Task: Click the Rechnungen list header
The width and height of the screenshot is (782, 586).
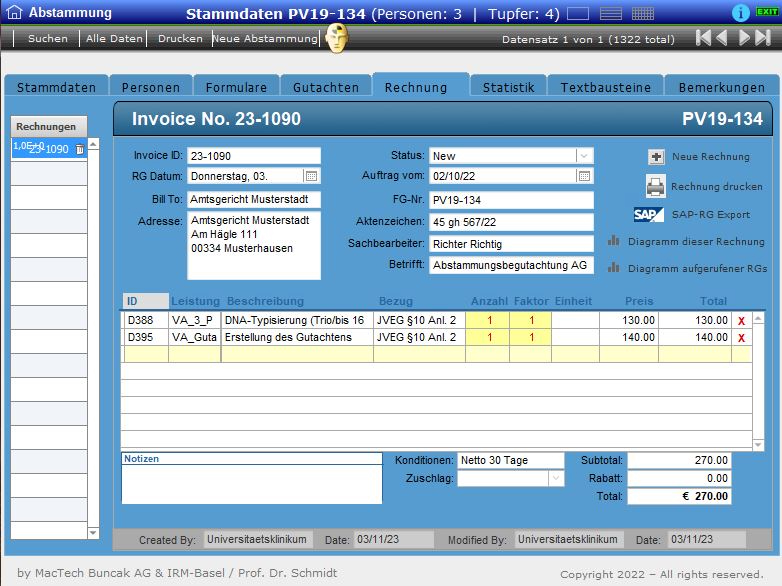Action: tap(48, 126)
